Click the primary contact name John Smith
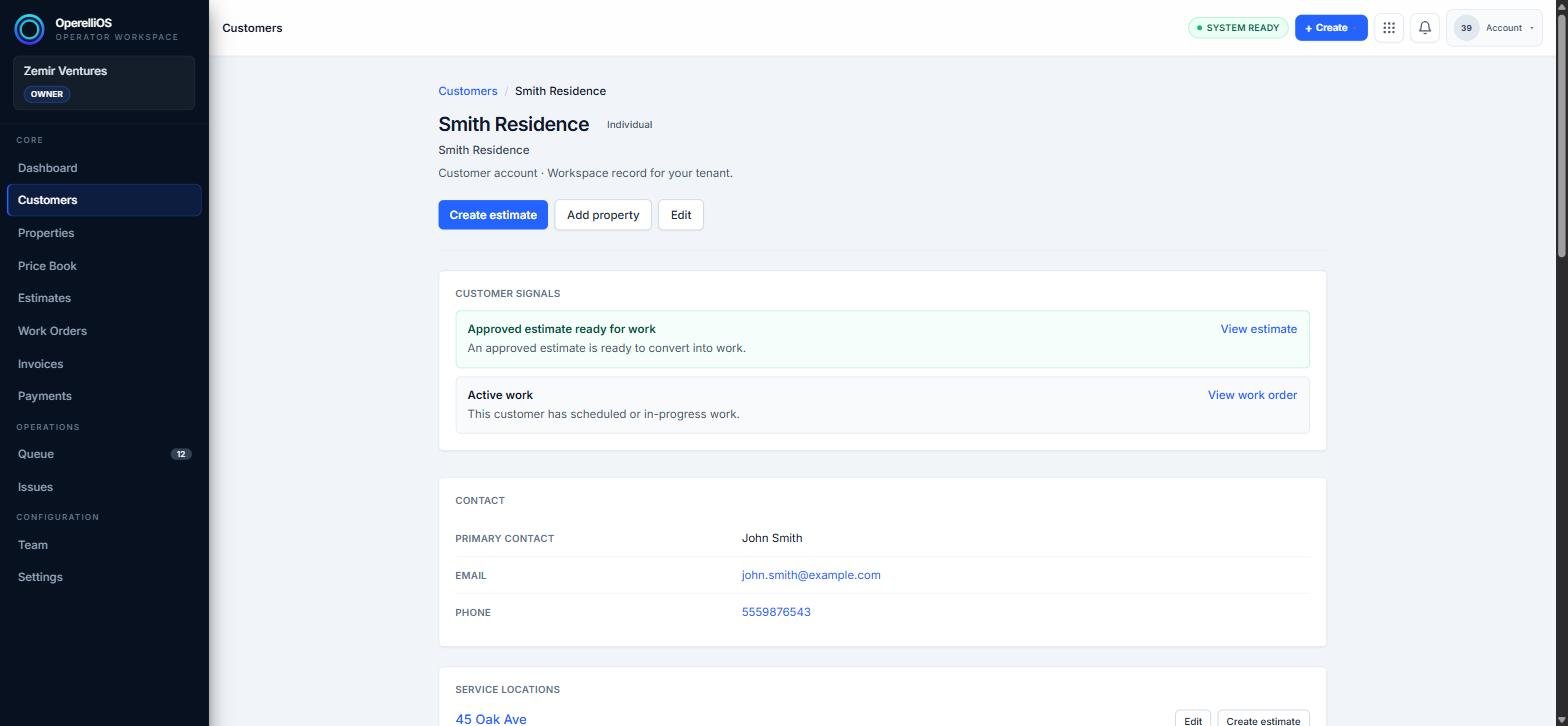This screenshot has height=726, width=1568. pyautogui.click(x=772, y=538)
